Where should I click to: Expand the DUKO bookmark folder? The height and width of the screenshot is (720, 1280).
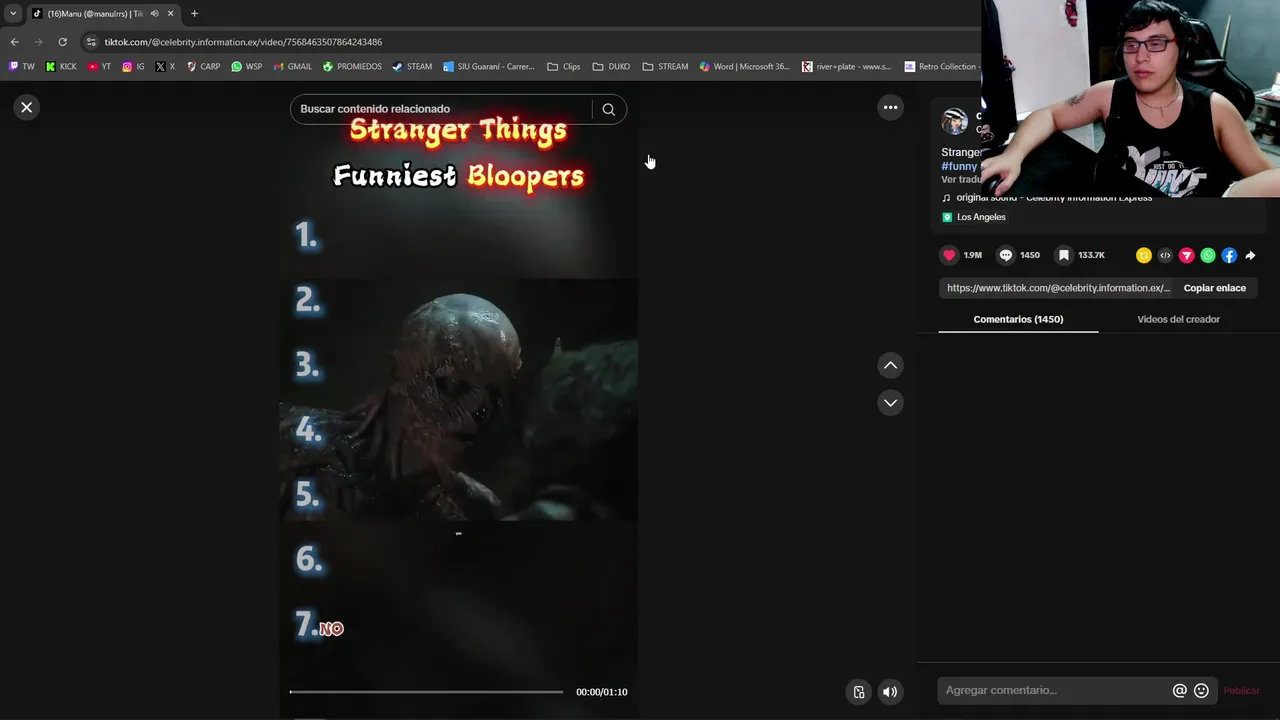pos(611,67)
